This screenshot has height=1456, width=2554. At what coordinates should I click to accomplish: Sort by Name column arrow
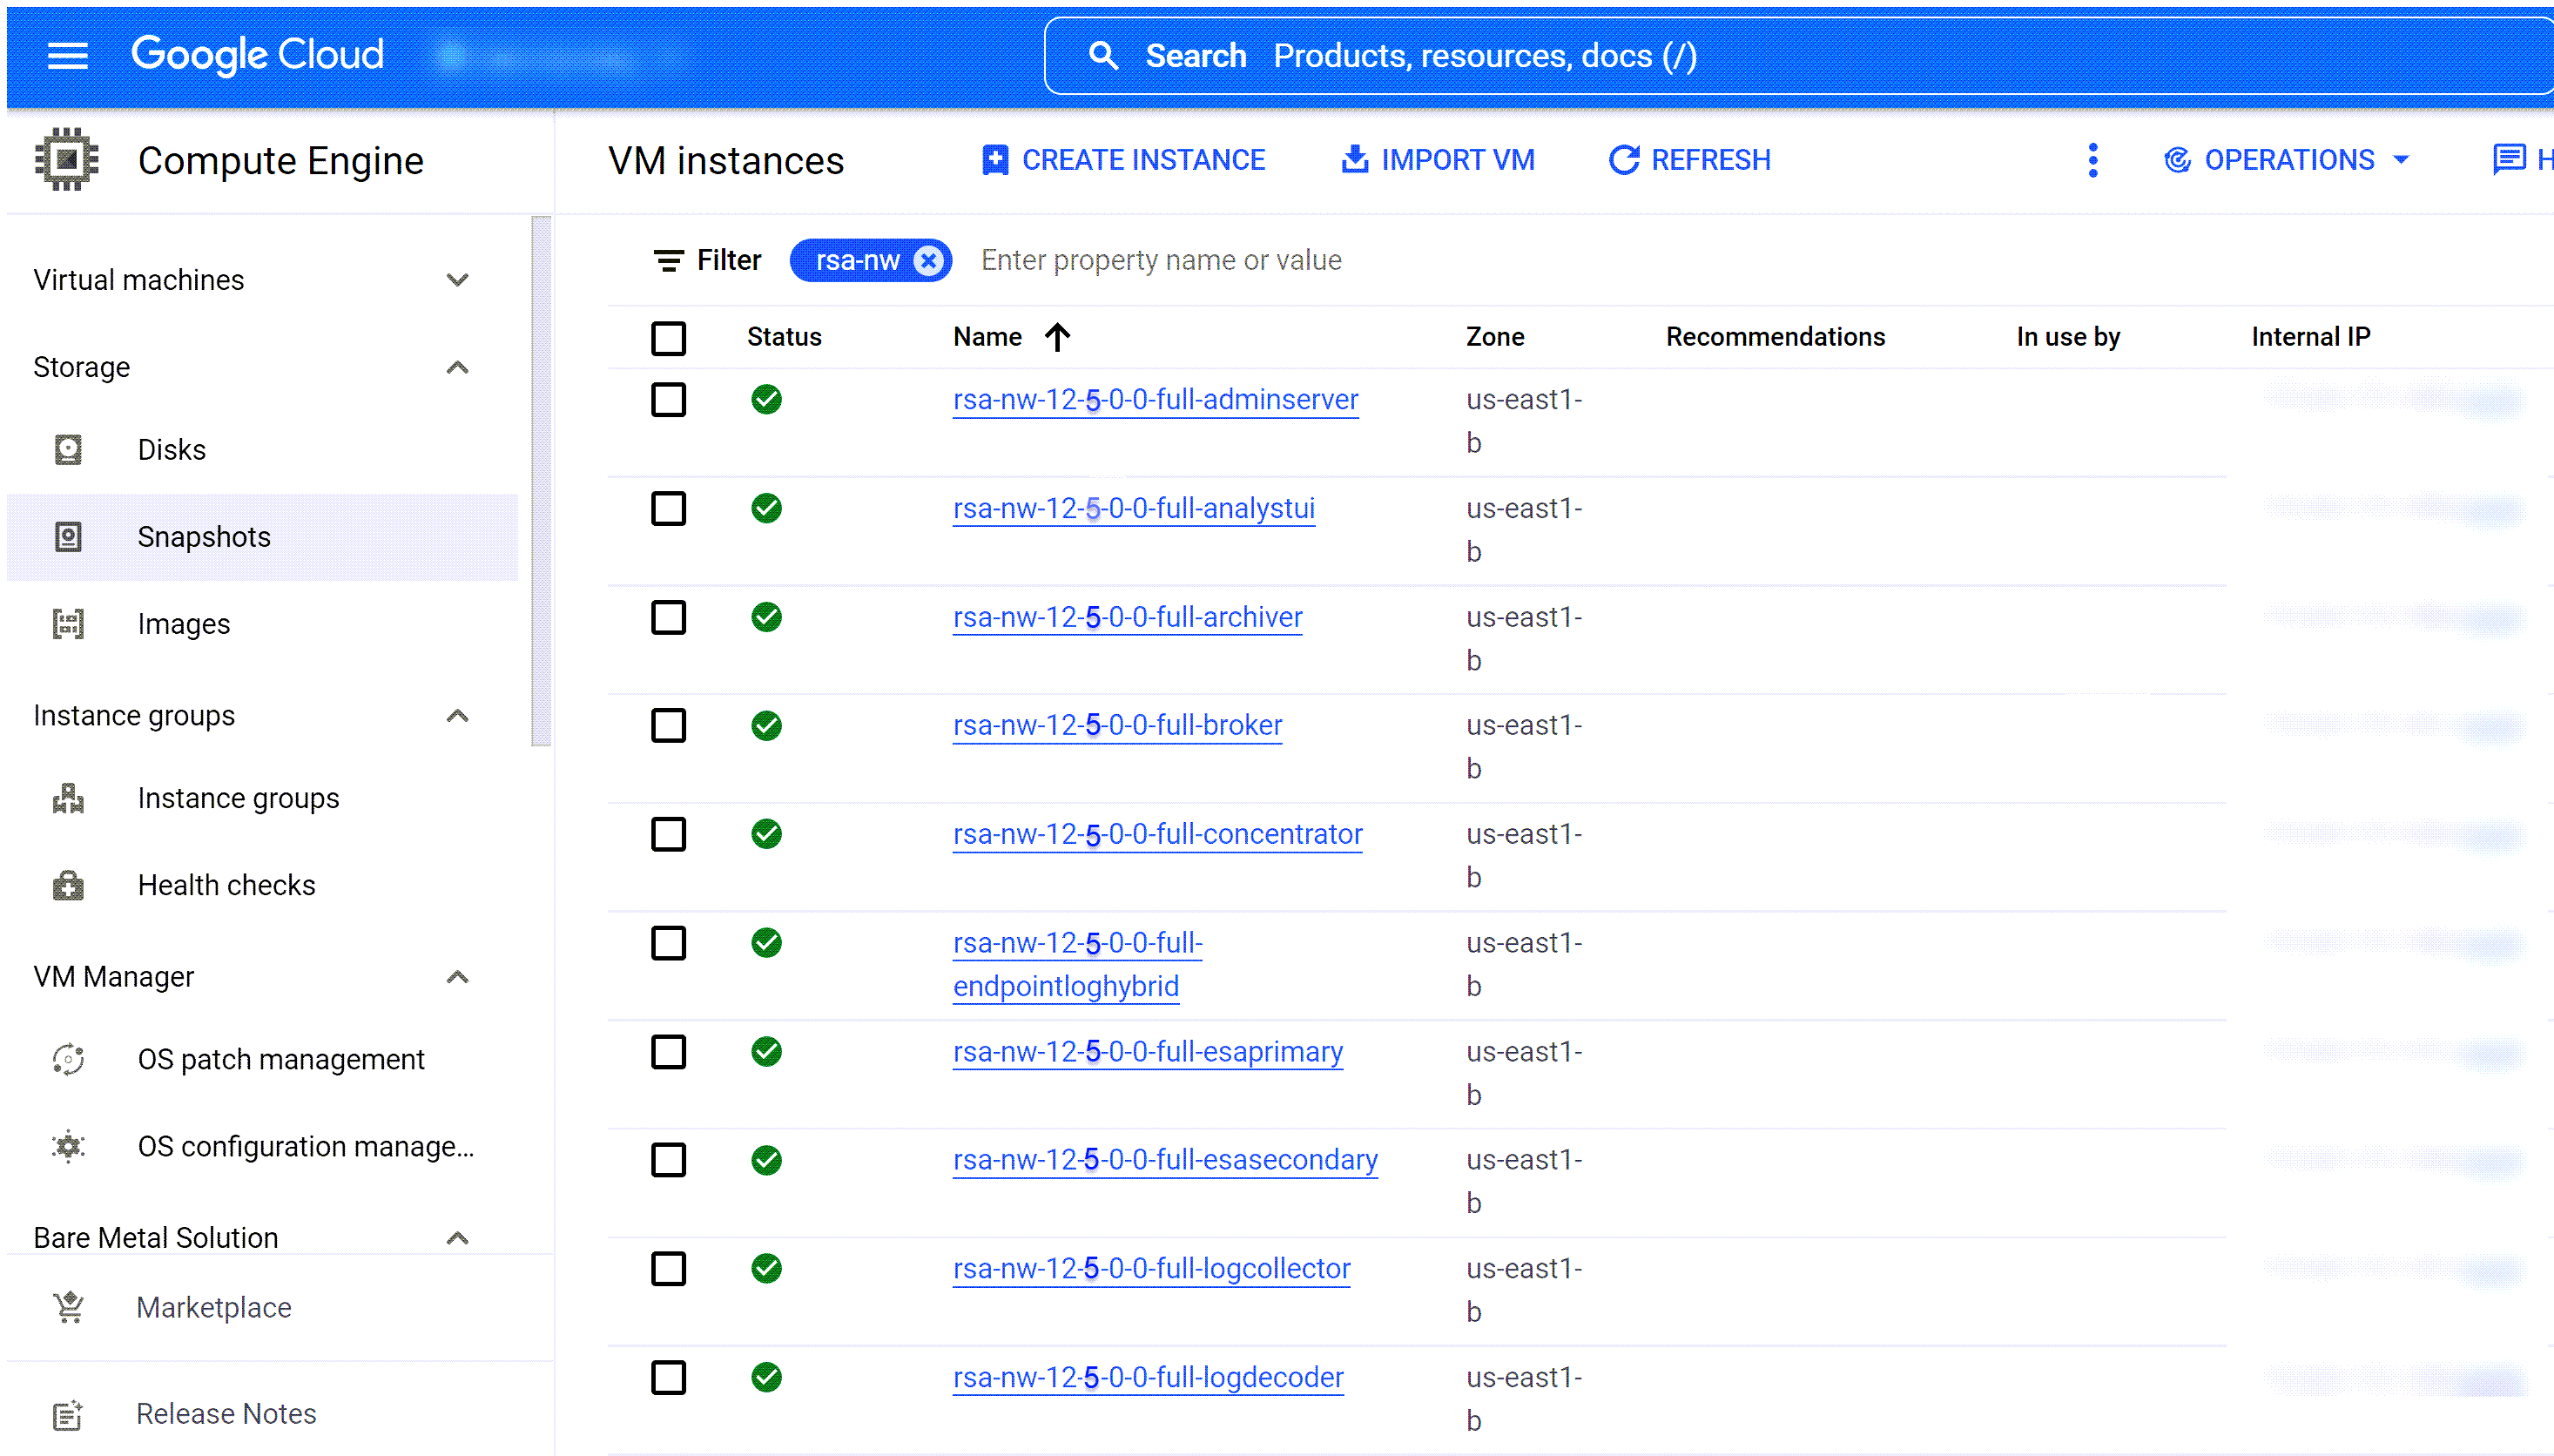click(1057, 337)
